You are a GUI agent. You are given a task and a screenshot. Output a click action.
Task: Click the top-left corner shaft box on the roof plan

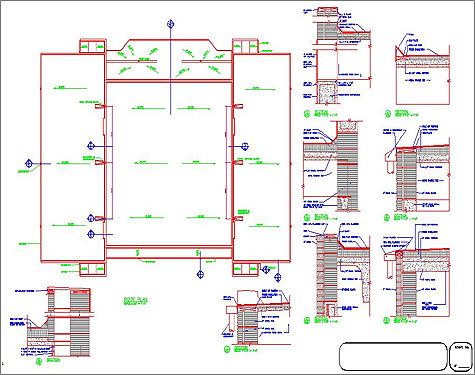click(93, 46)
